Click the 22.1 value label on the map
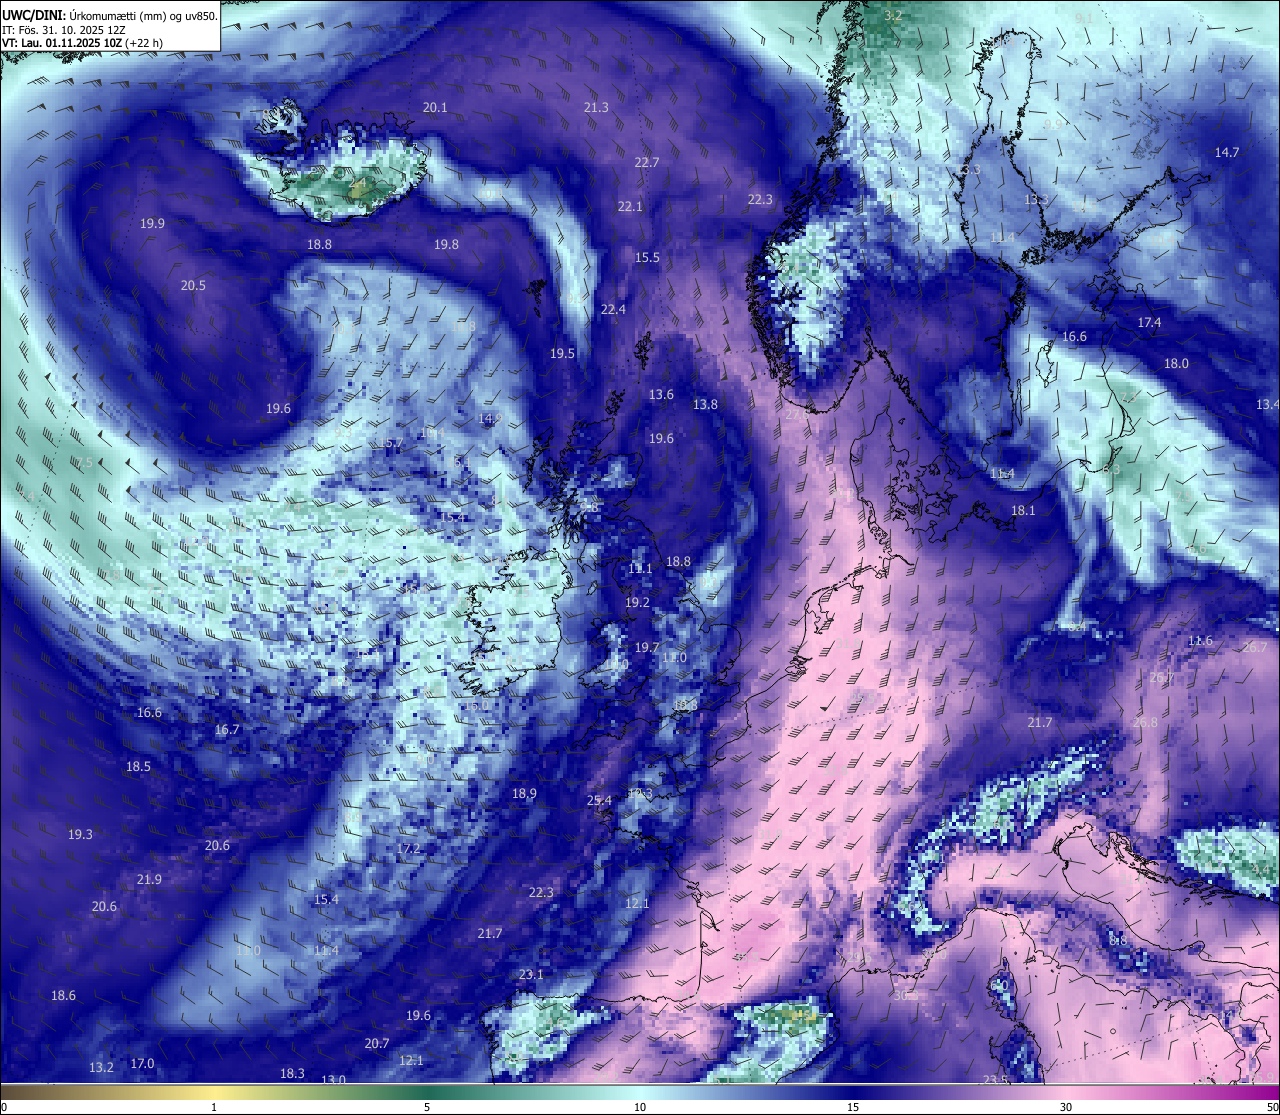 pyautogui.click(x=630, y=206)
